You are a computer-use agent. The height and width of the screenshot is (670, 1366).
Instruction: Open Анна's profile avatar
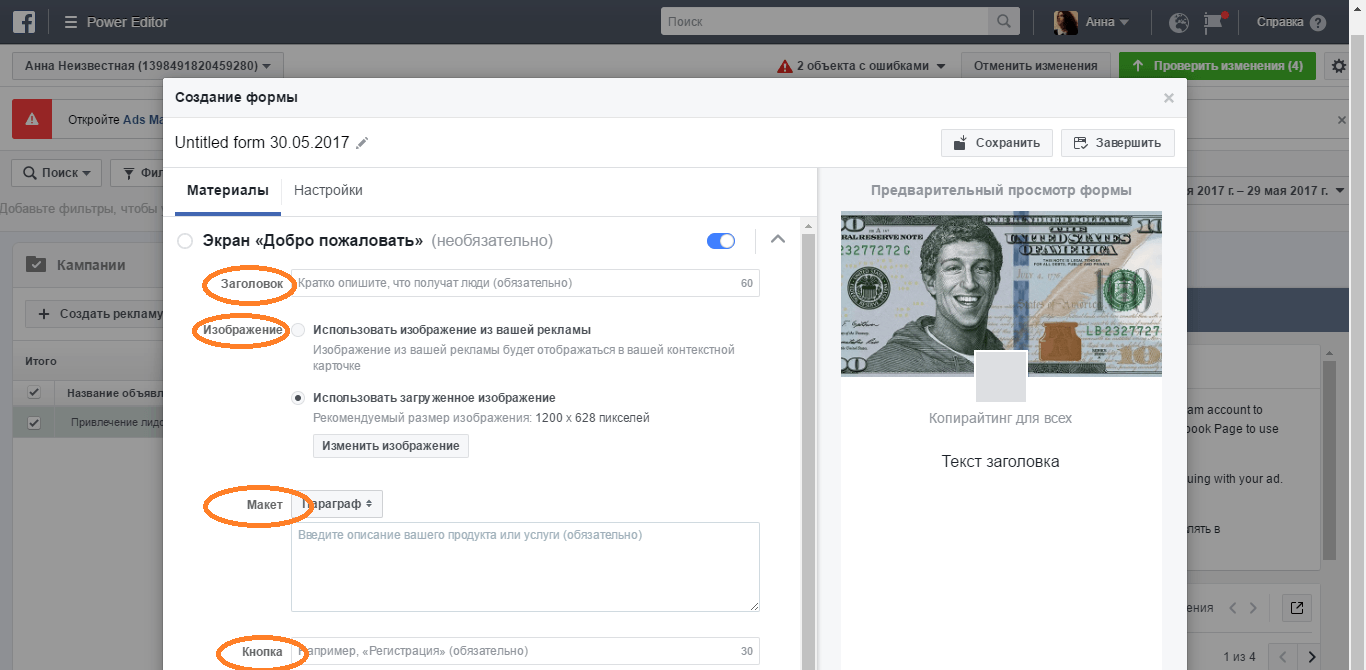tap(1066, 22)
